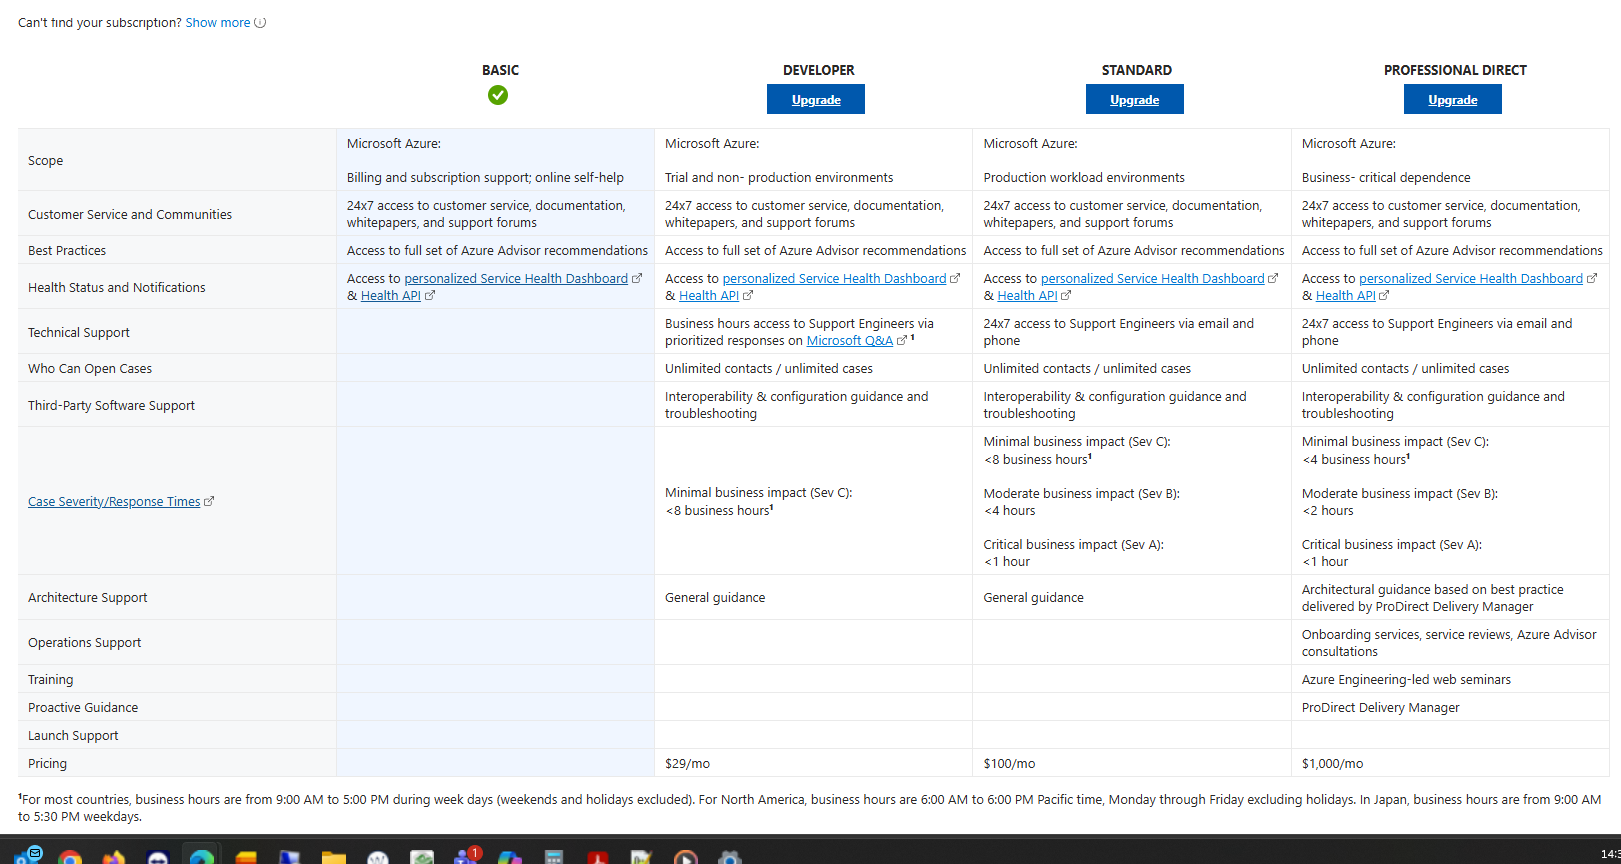Click external-link icon after Microsoft Q&A
Viewport: 1621px width, 864px height.
point(902,341)
